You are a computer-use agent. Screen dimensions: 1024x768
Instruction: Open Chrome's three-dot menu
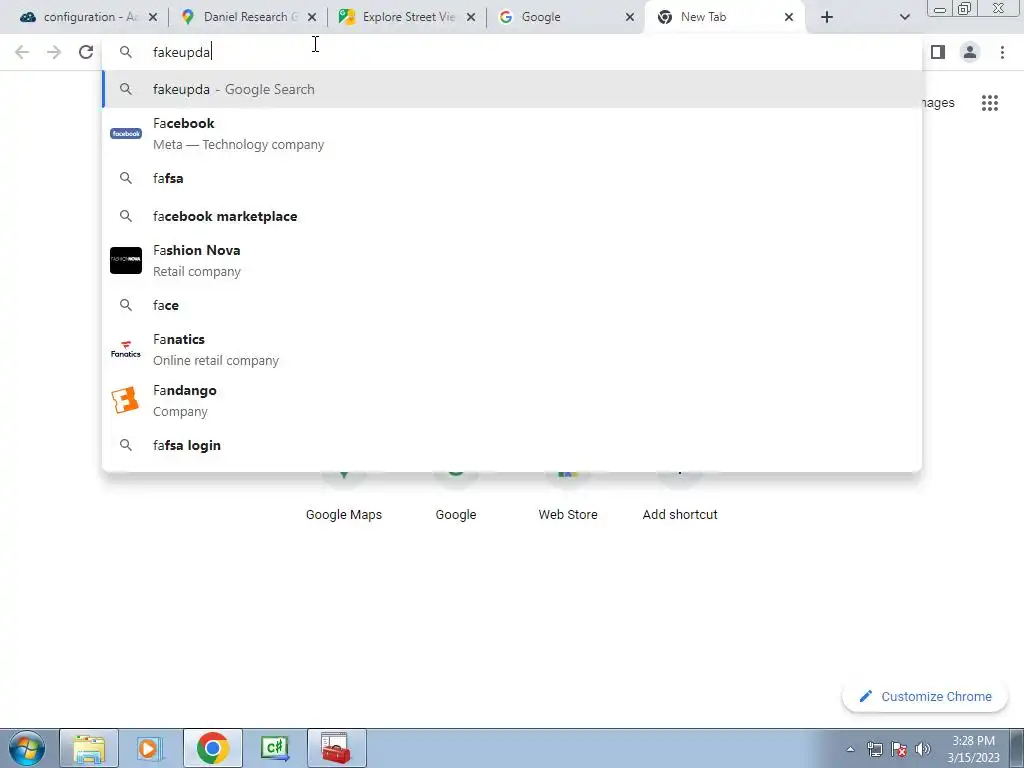click(1002, 52)
